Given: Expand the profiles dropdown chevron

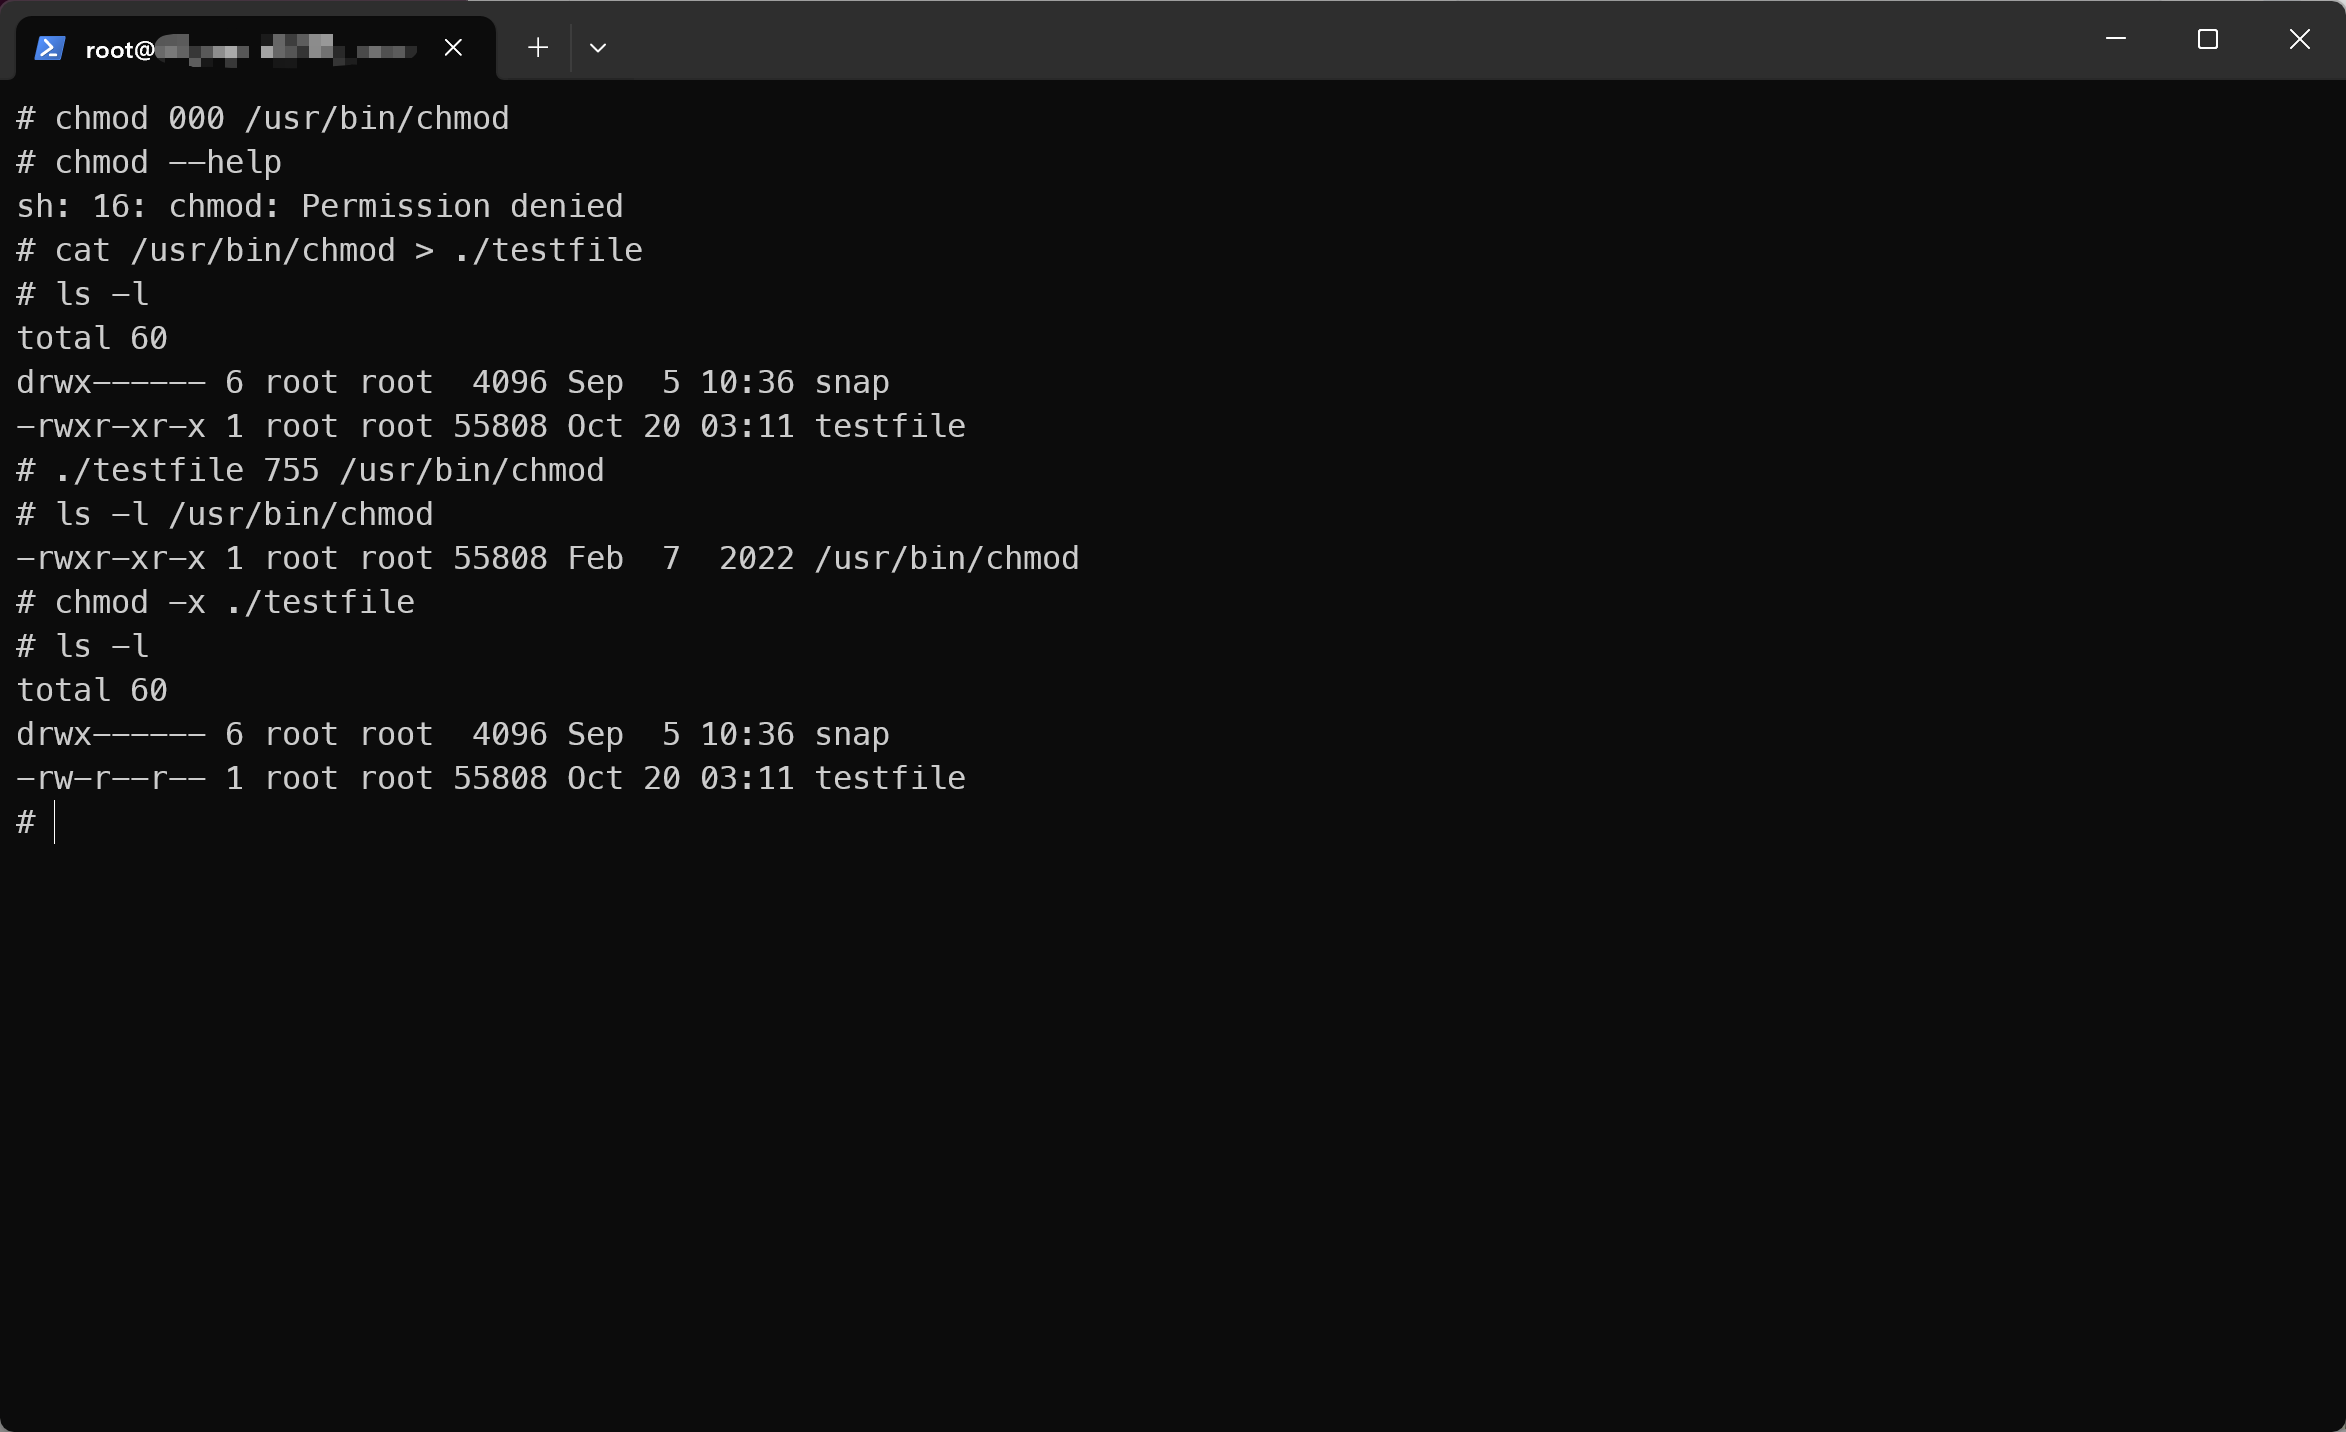Looking at the screenshot, I should coord(598,48).
